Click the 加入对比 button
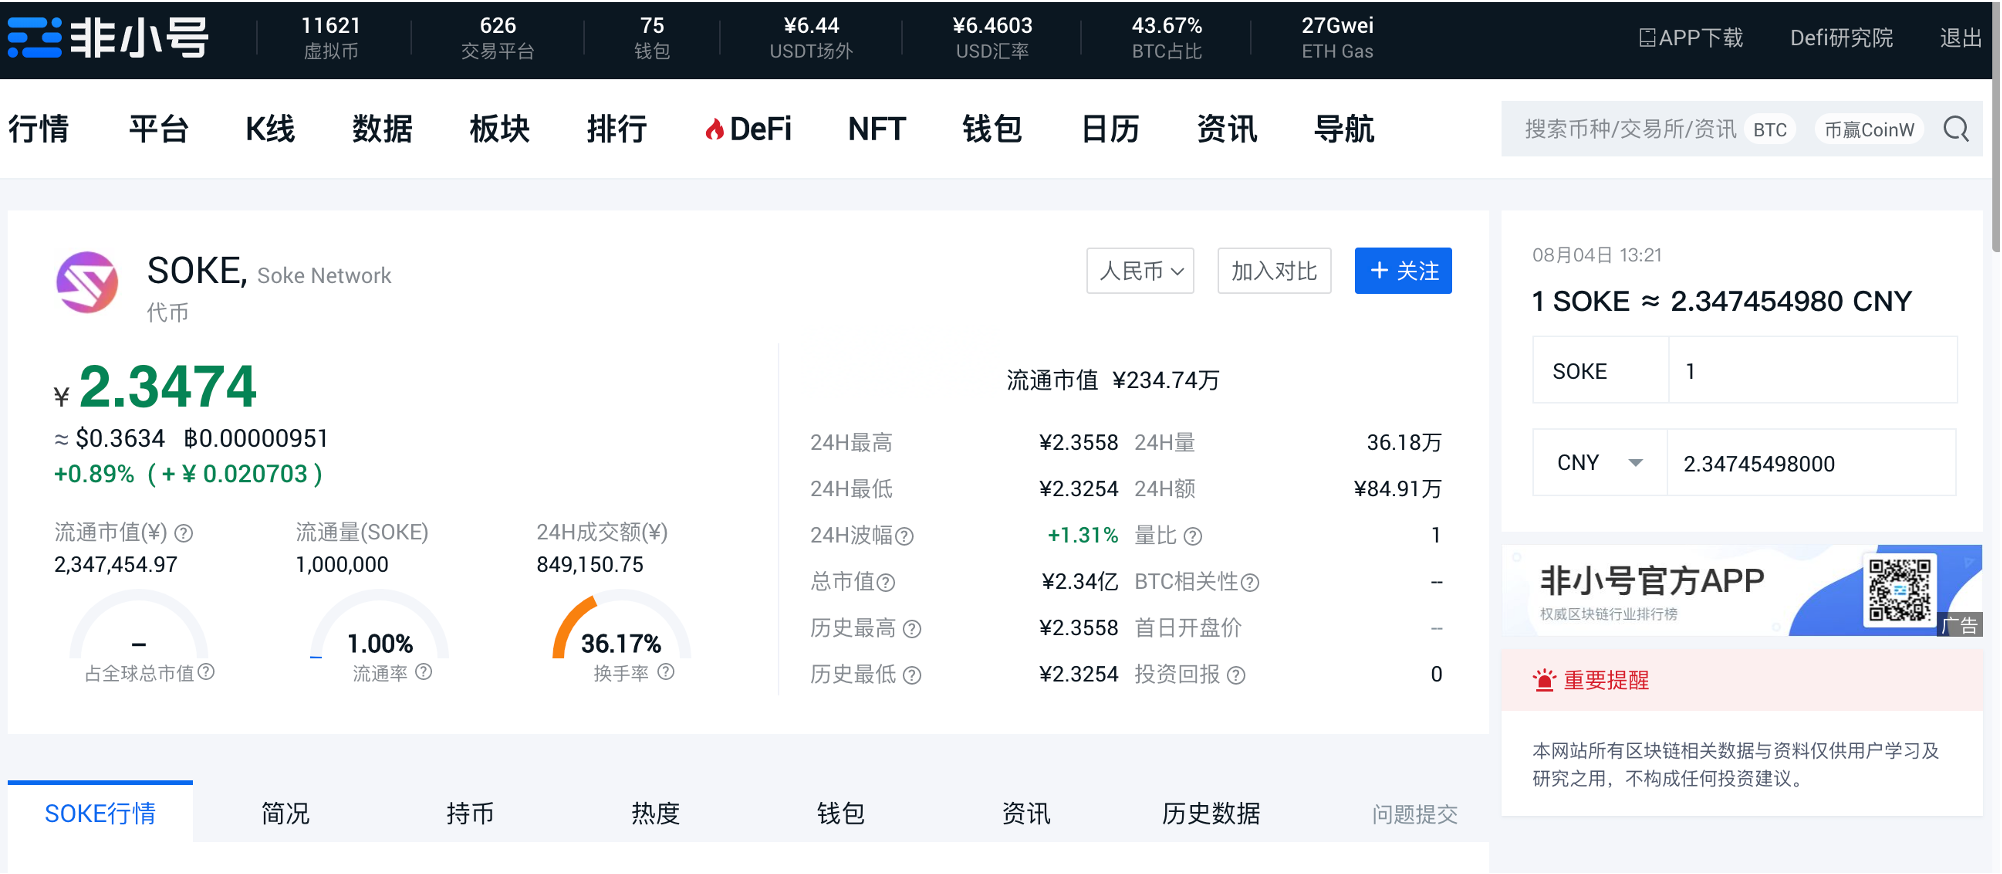 click(x=1274, y=271)
